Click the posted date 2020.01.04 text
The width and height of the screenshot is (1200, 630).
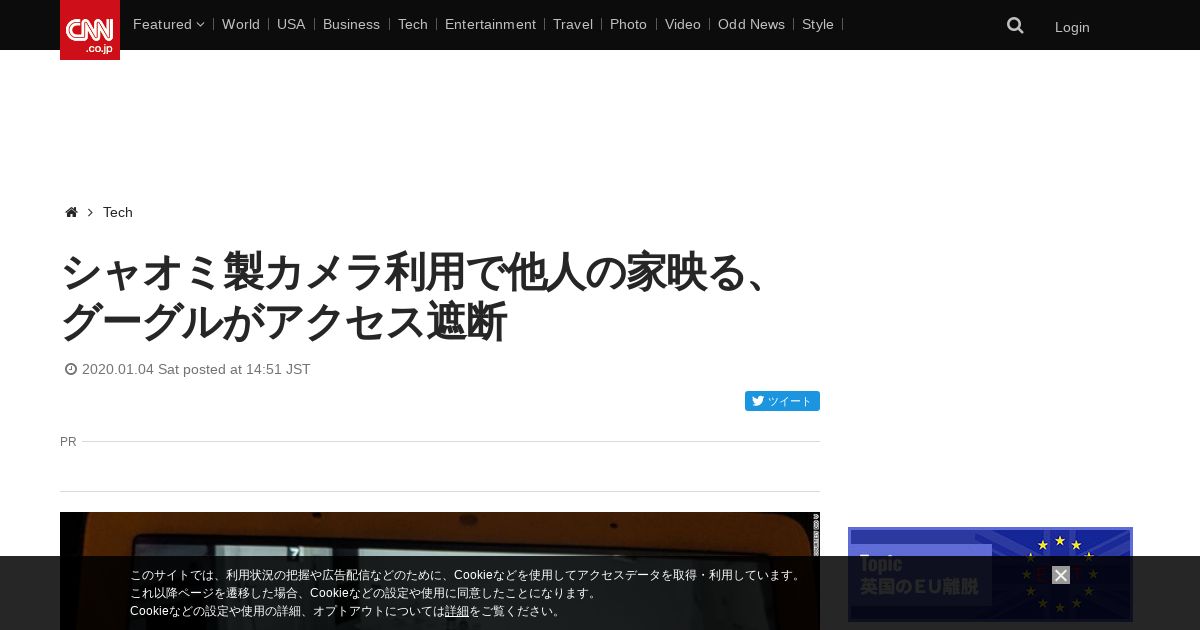196,369
